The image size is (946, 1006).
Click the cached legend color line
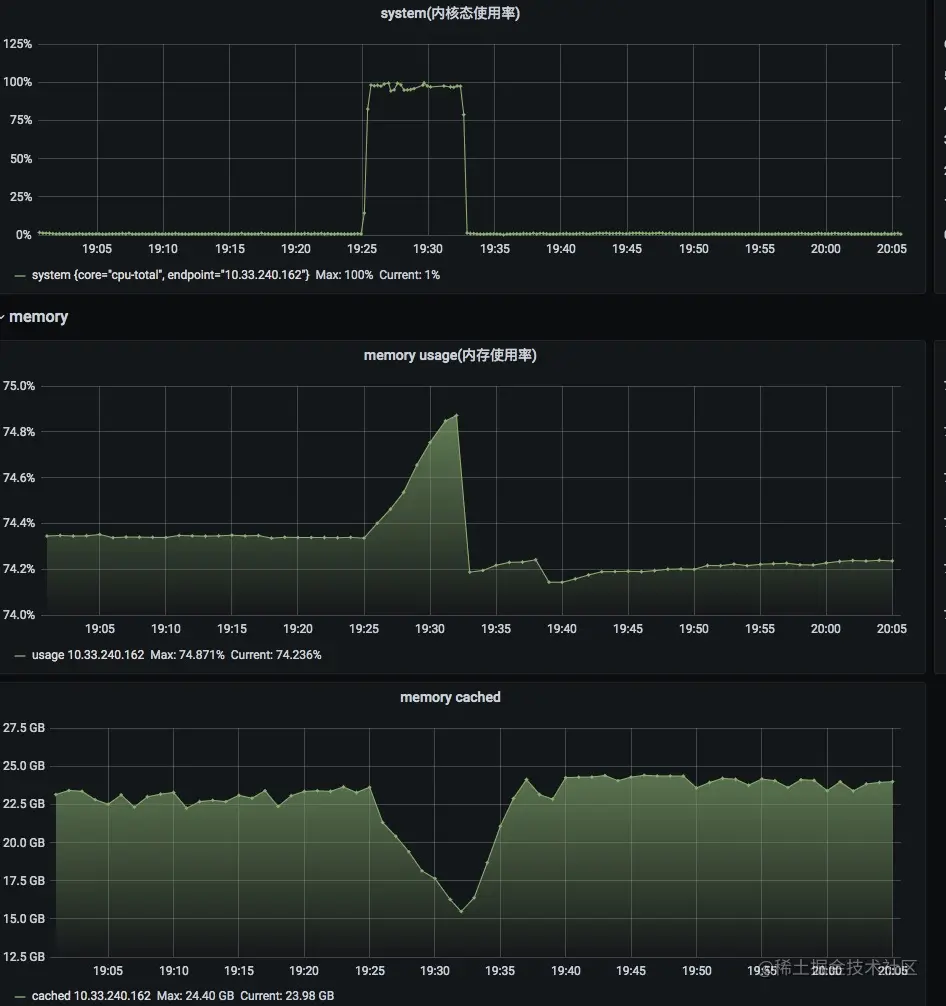(20, 996)
